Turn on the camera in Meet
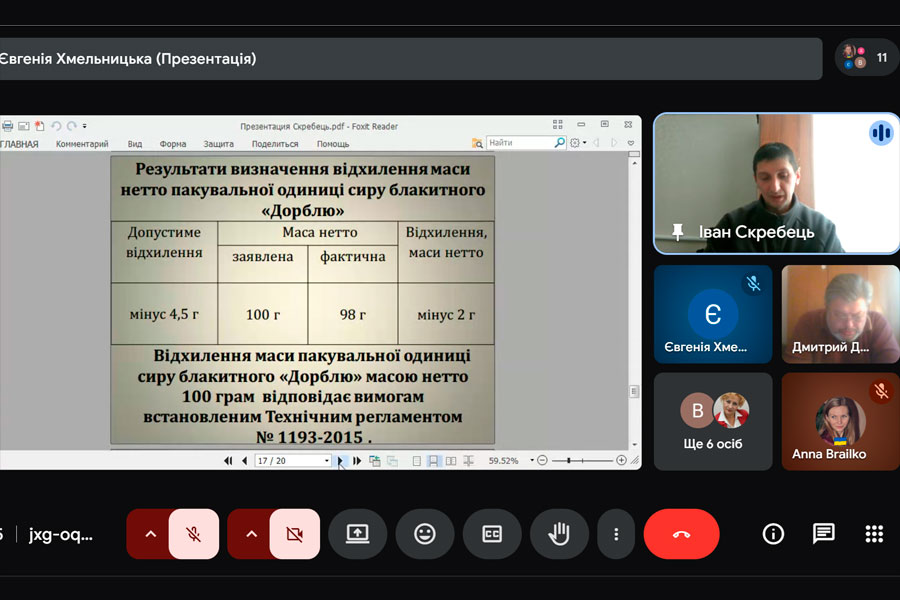Viewport: 900px width, 600px height. [x=294, y=534]
